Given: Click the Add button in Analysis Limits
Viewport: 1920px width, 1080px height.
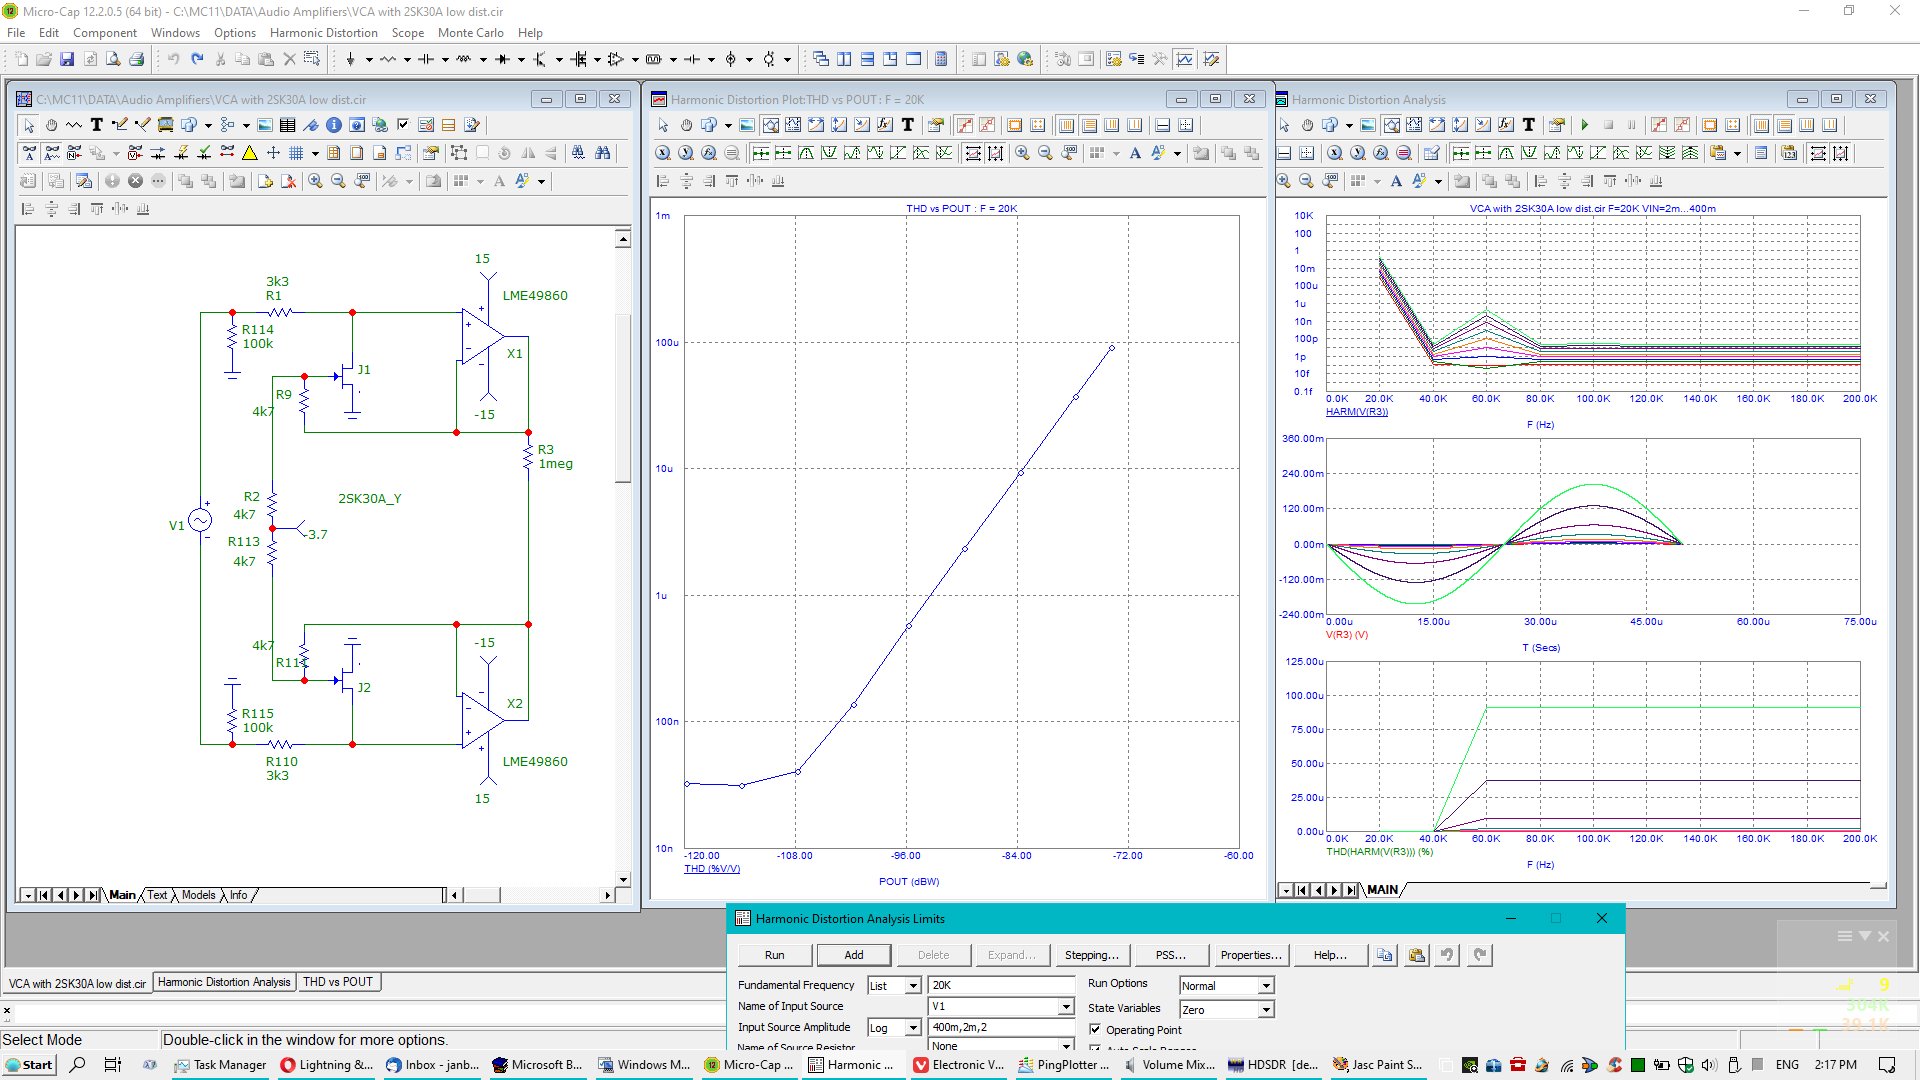Looking at the screenshot, I should 854,955.
